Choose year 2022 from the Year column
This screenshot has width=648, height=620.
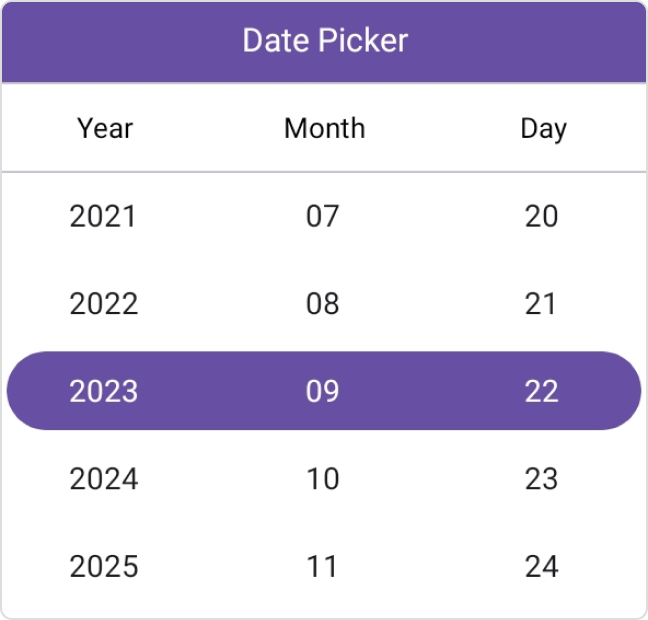pos(103,304)
